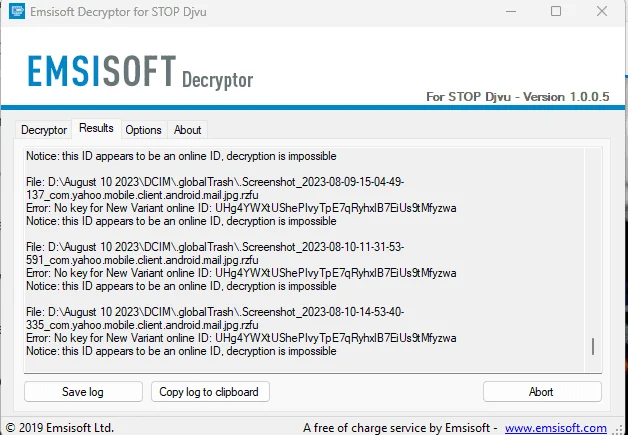Open the Options tab
Viewport: 628px width, 435px height.
(143, 130)
